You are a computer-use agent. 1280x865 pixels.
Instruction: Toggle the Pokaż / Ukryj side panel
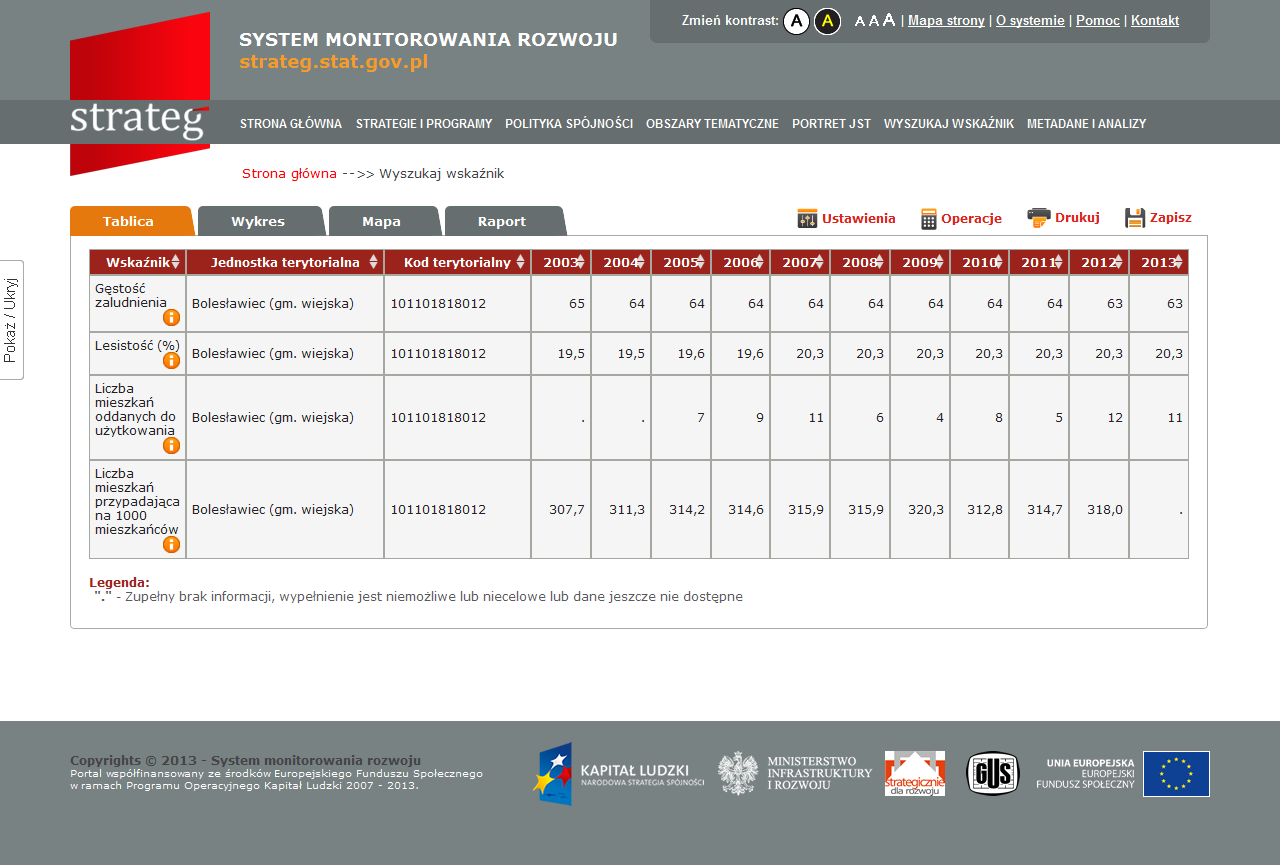pos(11,320)
